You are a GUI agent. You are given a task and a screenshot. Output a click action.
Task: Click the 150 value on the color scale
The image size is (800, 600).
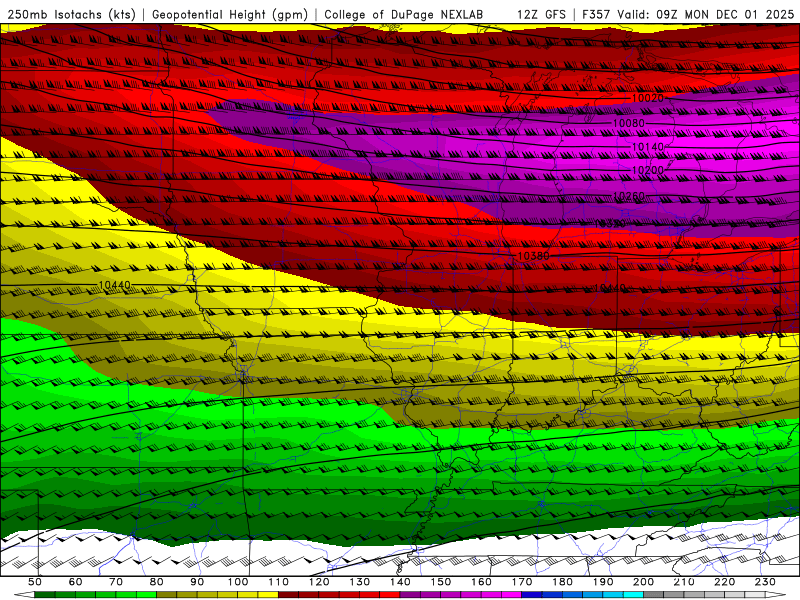[x=441, y=582]
